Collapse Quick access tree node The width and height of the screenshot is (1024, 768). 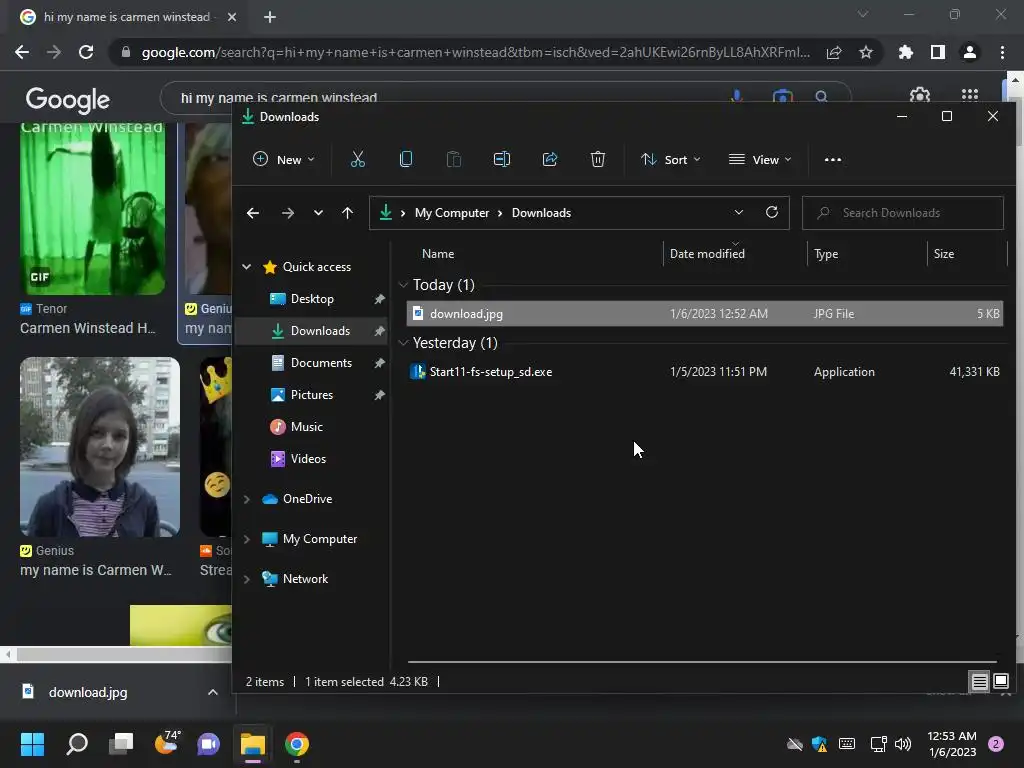(x=247, y=266)
